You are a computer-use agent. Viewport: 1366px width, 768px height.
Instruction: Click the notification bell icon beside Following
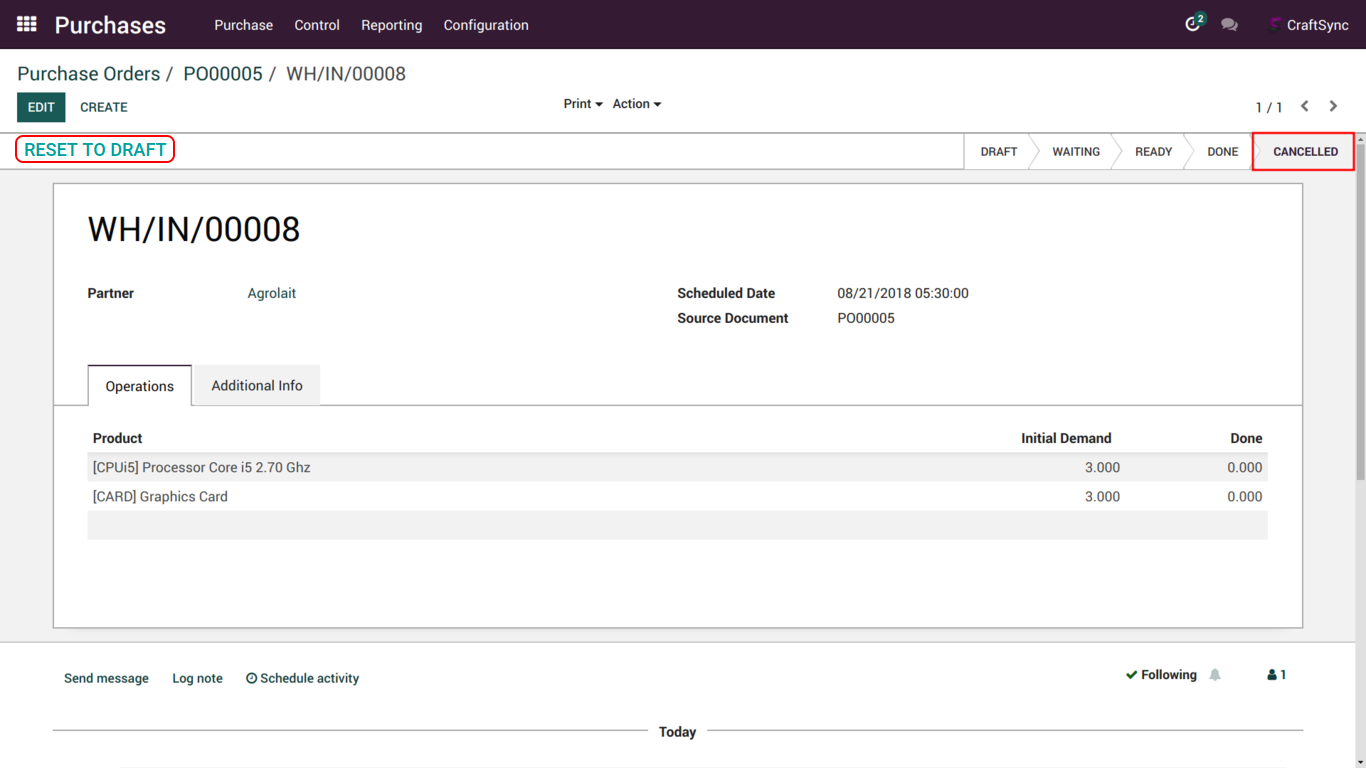pyautogui.click(x=1215, y=675)
